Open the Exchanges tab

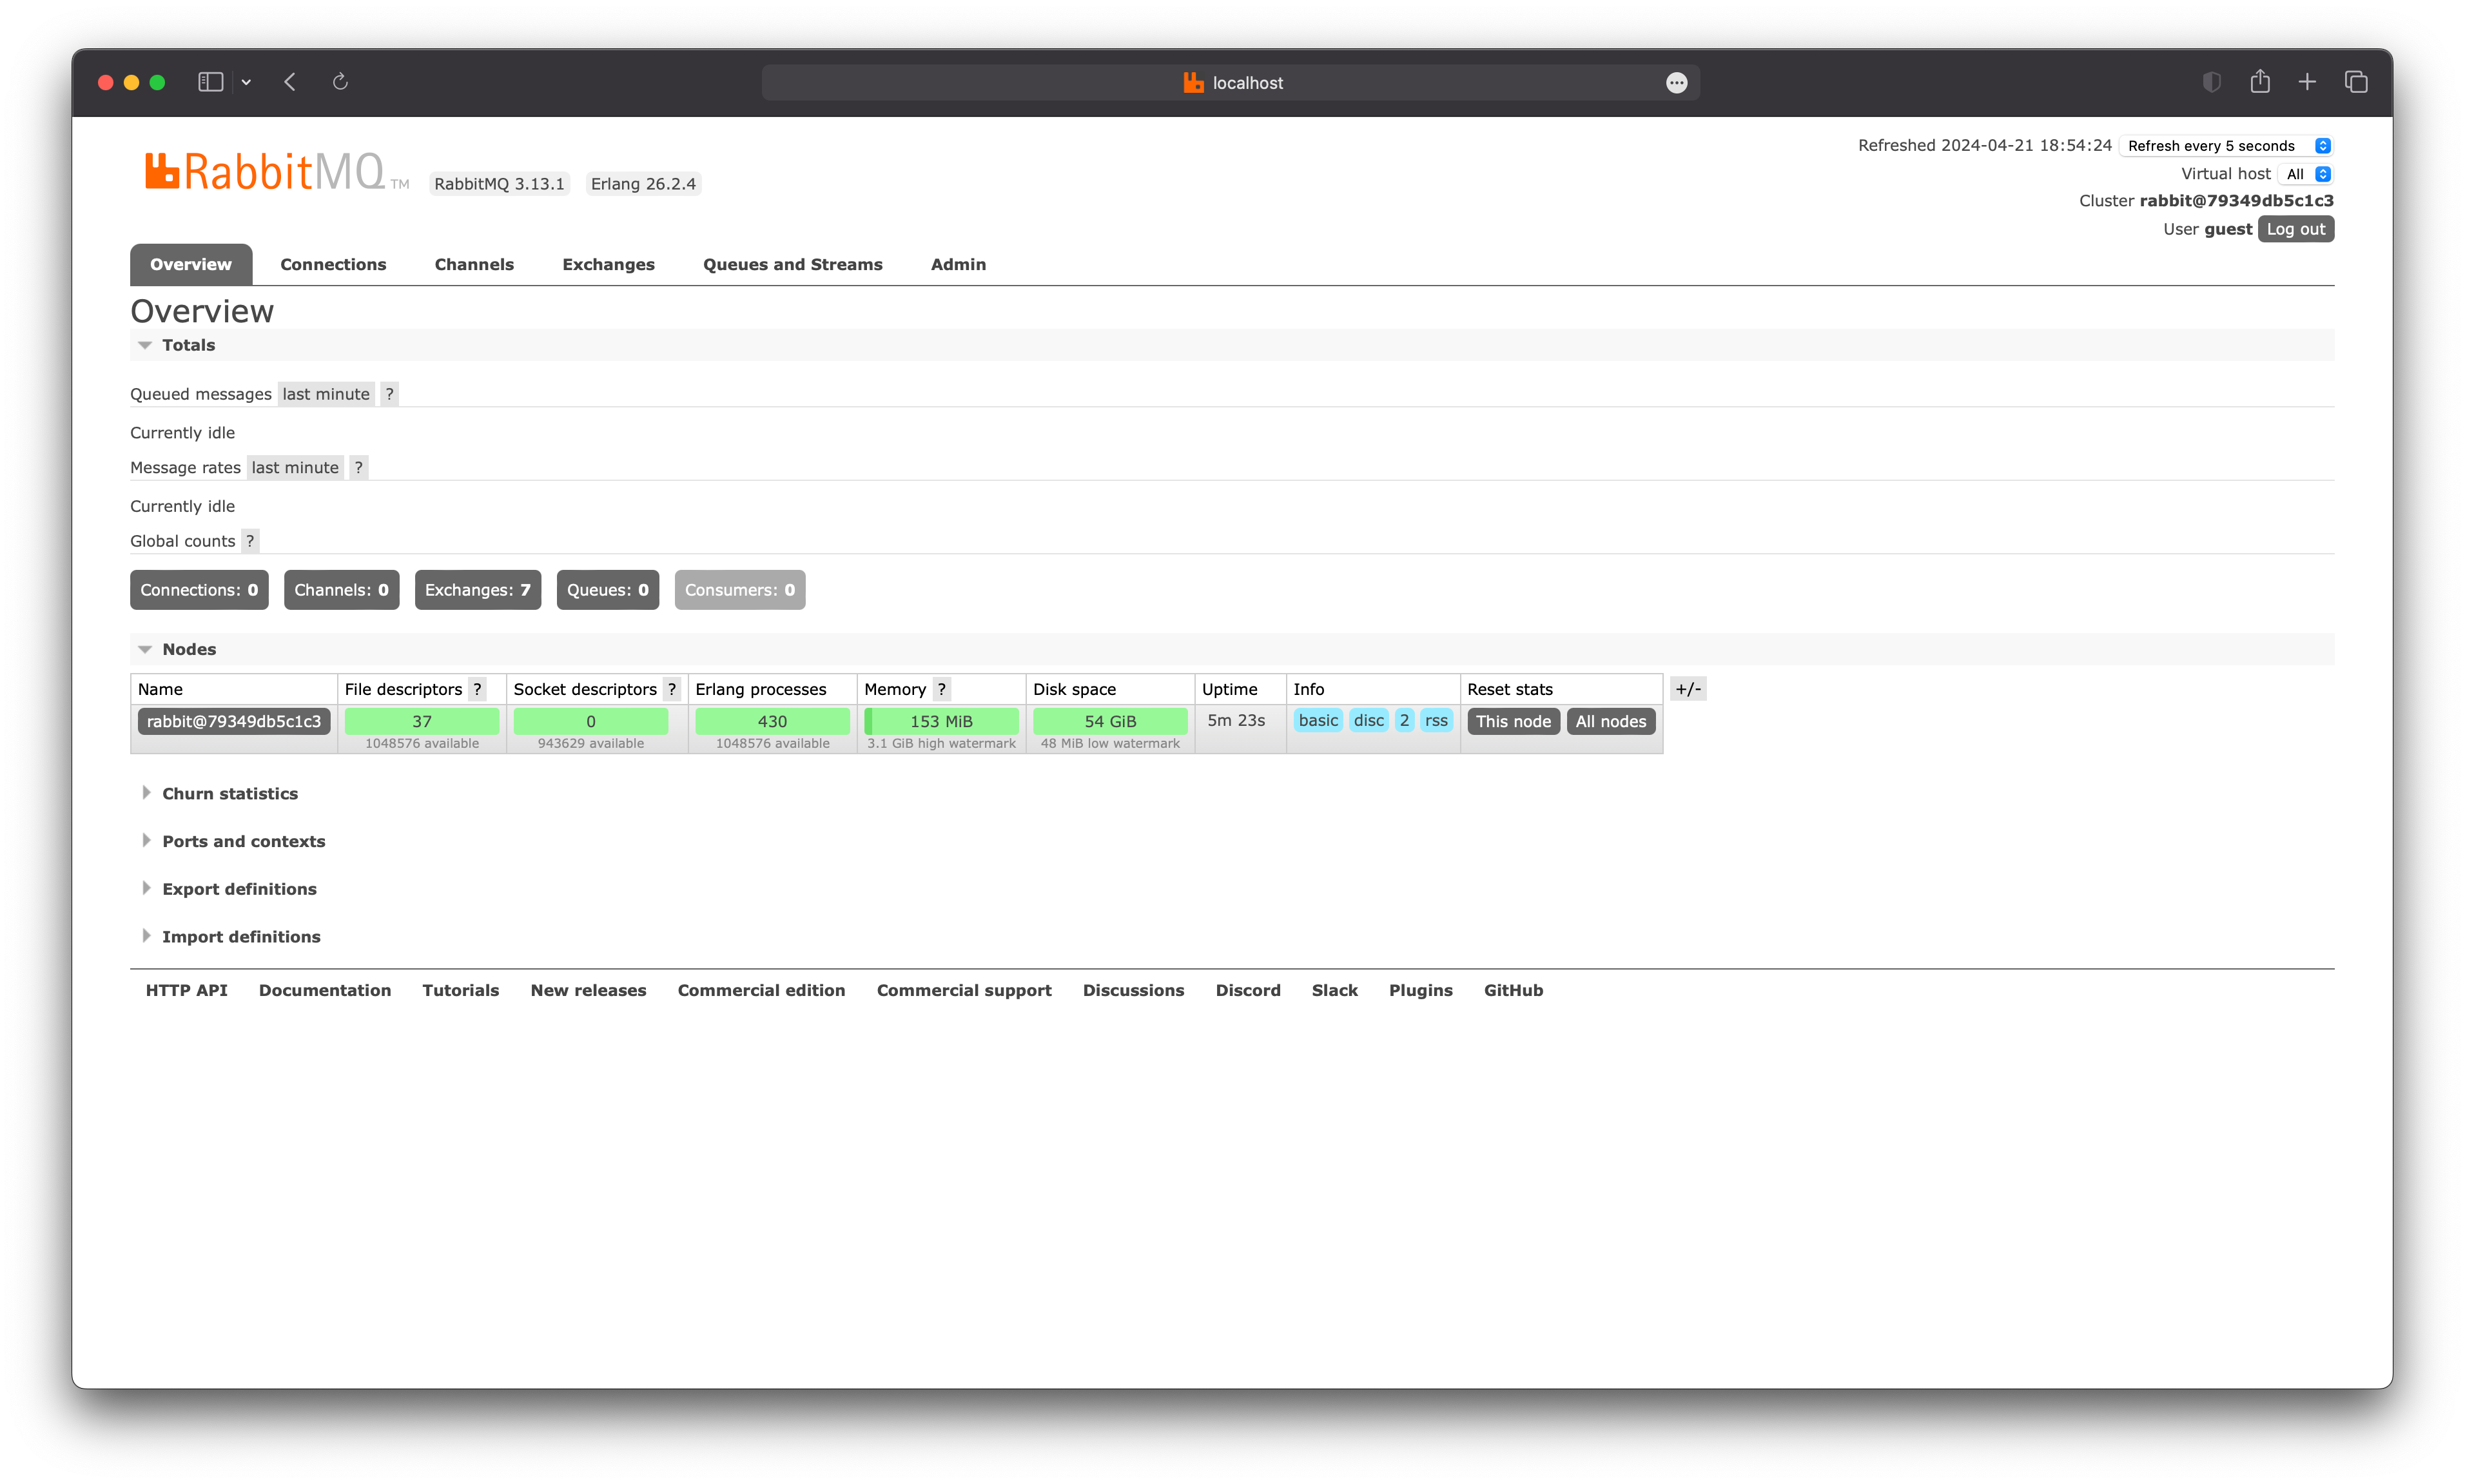tap(608, 264)
